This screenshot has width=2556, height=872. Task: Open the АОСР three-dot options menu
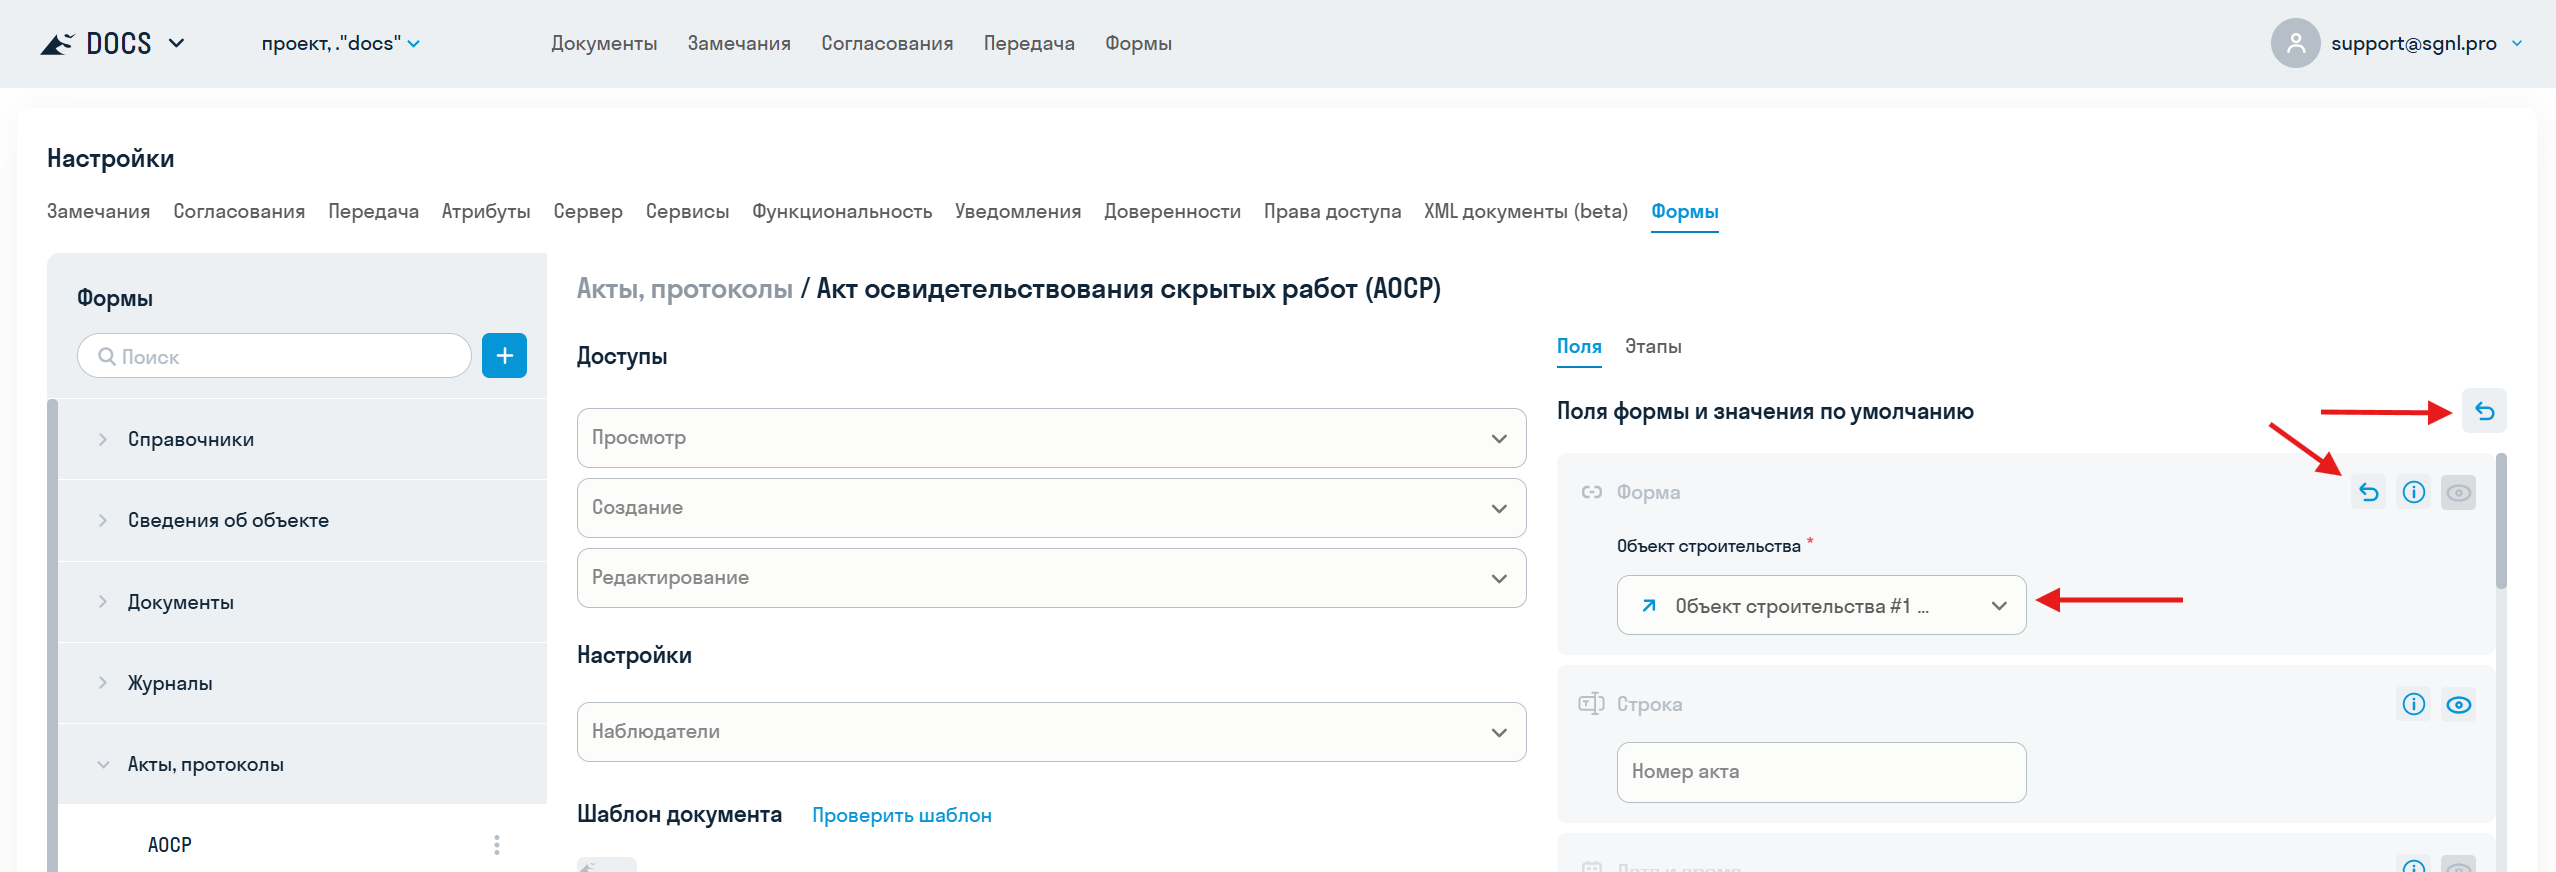tap(496, 845)
